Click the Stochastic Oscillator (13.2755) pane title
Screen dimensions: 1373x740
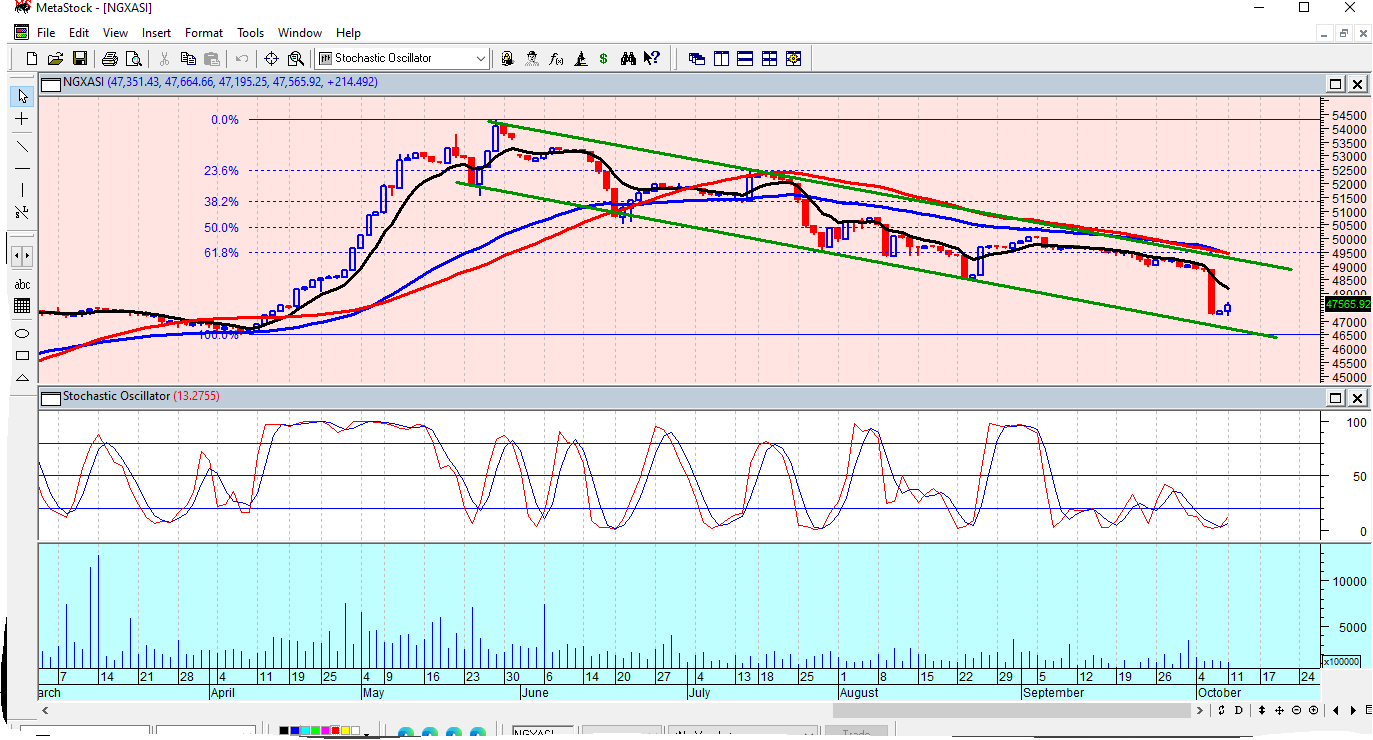tap(141, 397)
